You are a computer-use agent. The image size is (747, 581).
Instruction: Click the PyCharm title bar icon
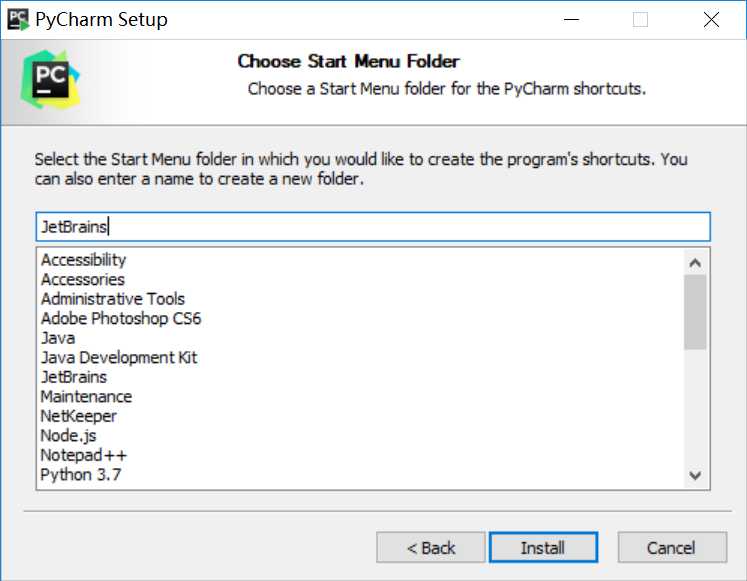click(18, 20)
